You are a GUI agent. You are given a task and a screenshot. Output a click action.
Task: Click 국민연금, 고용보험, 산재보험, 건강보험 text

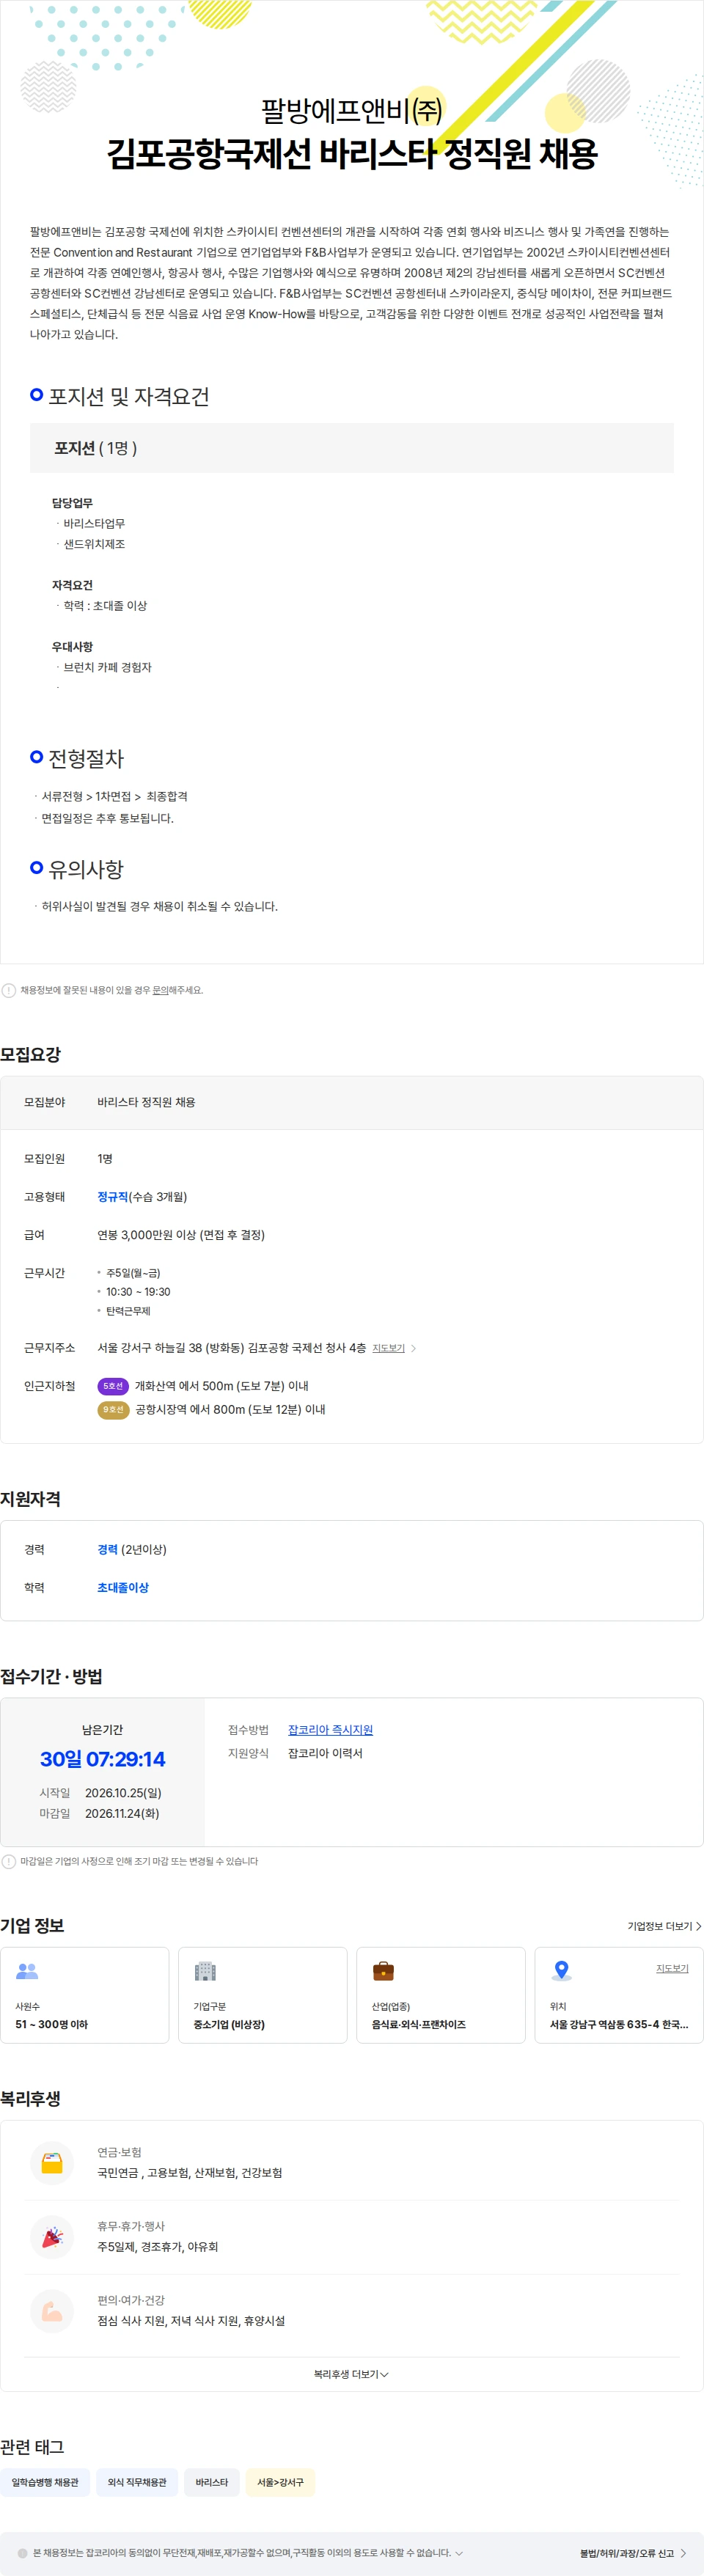coord(190,2172)
